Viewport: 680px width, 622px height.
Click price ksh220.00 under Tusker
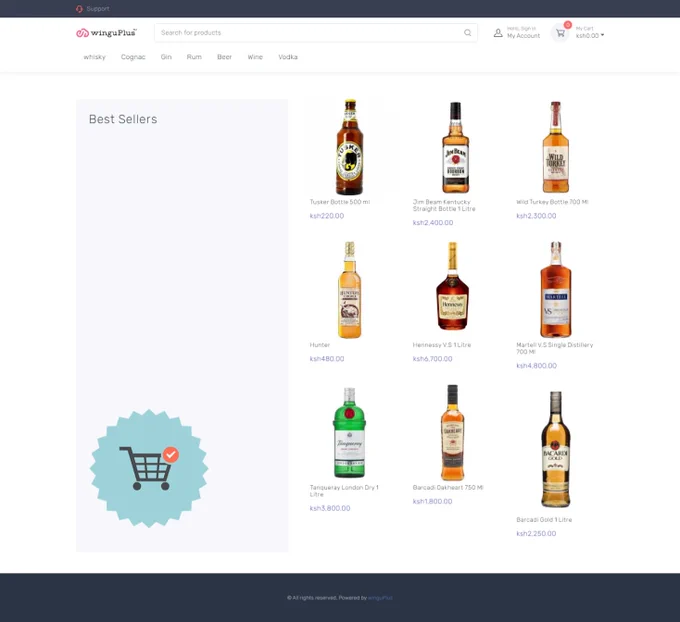[x=327, y=216]
